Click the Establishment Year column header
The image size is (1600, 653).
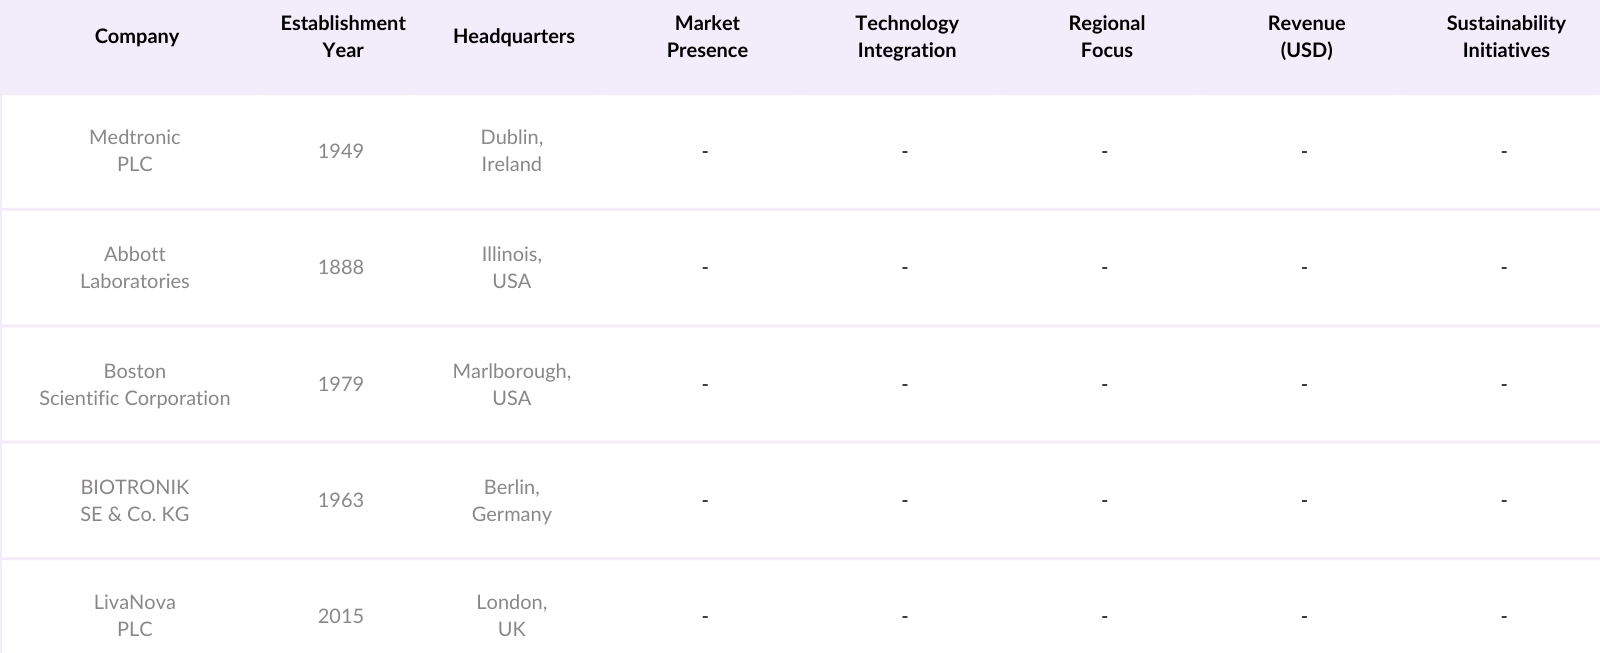click(x=342, y=36)
